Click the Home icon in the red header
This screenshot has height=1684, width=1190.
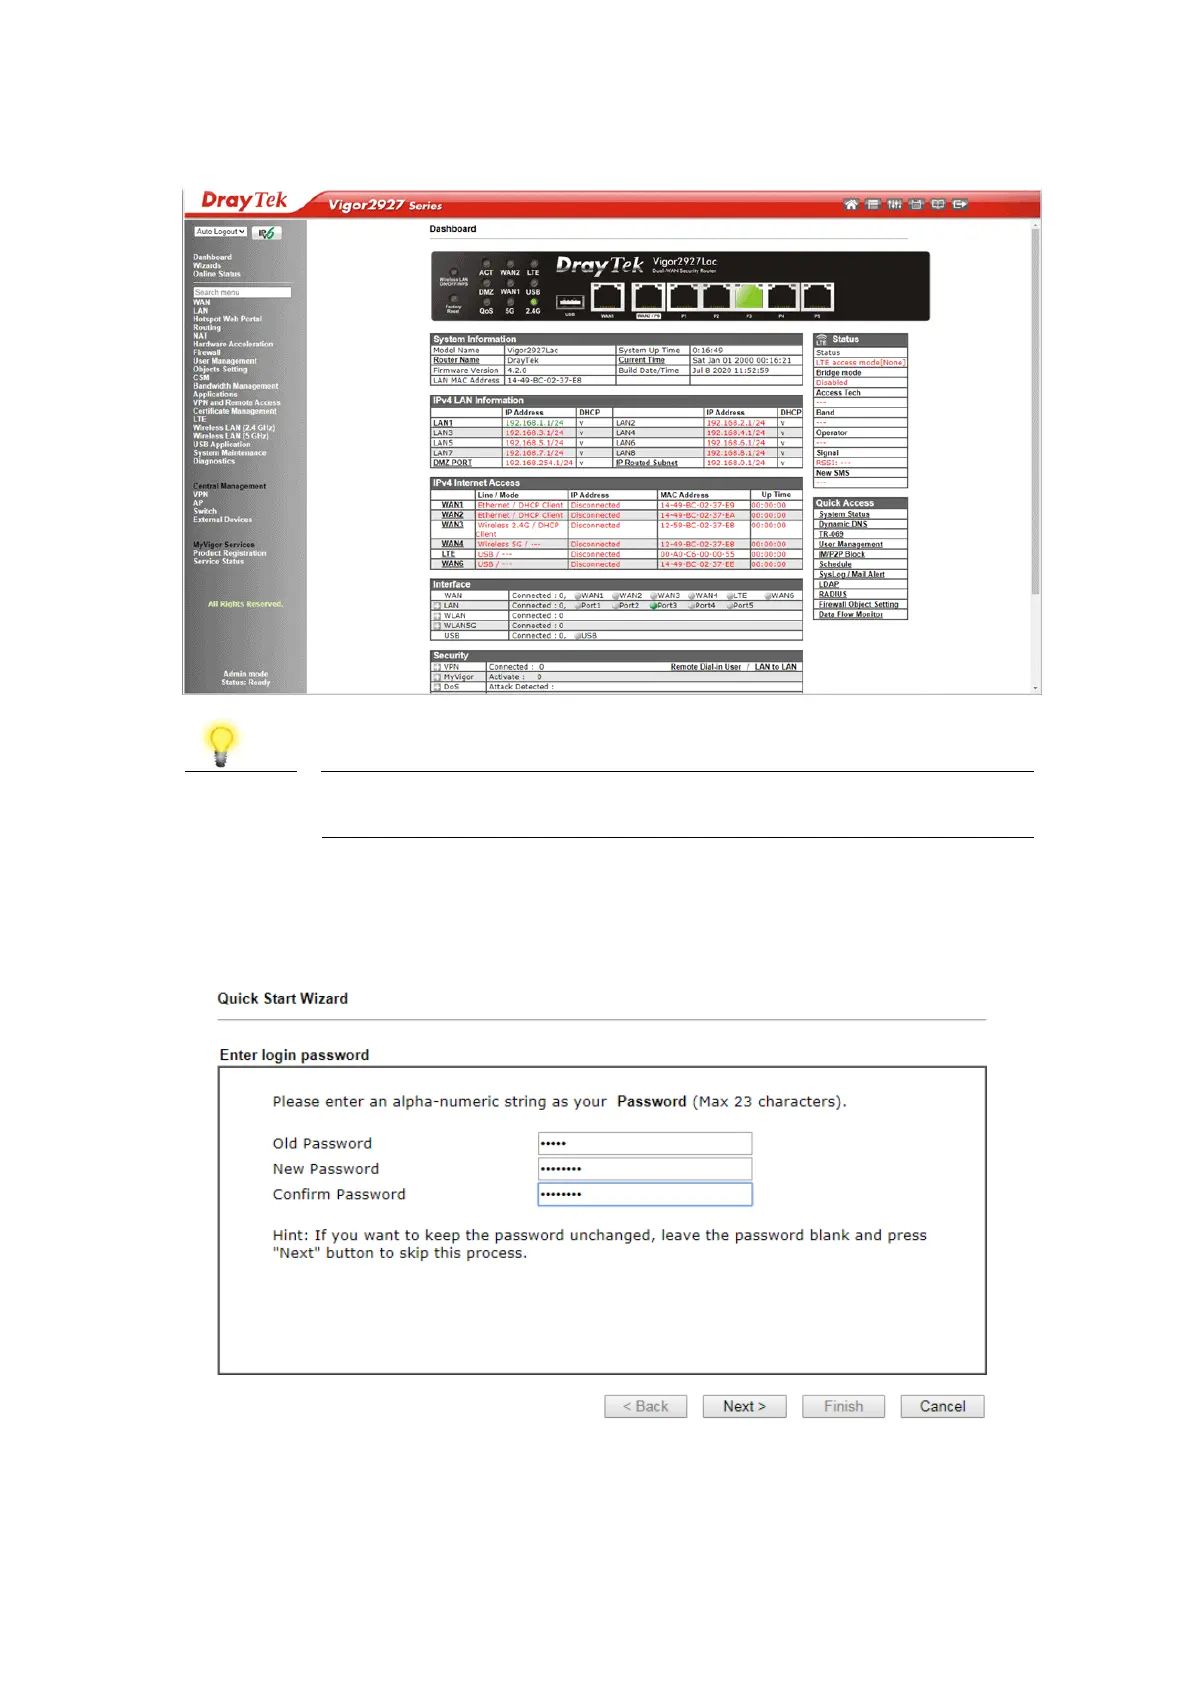[851, 204]
